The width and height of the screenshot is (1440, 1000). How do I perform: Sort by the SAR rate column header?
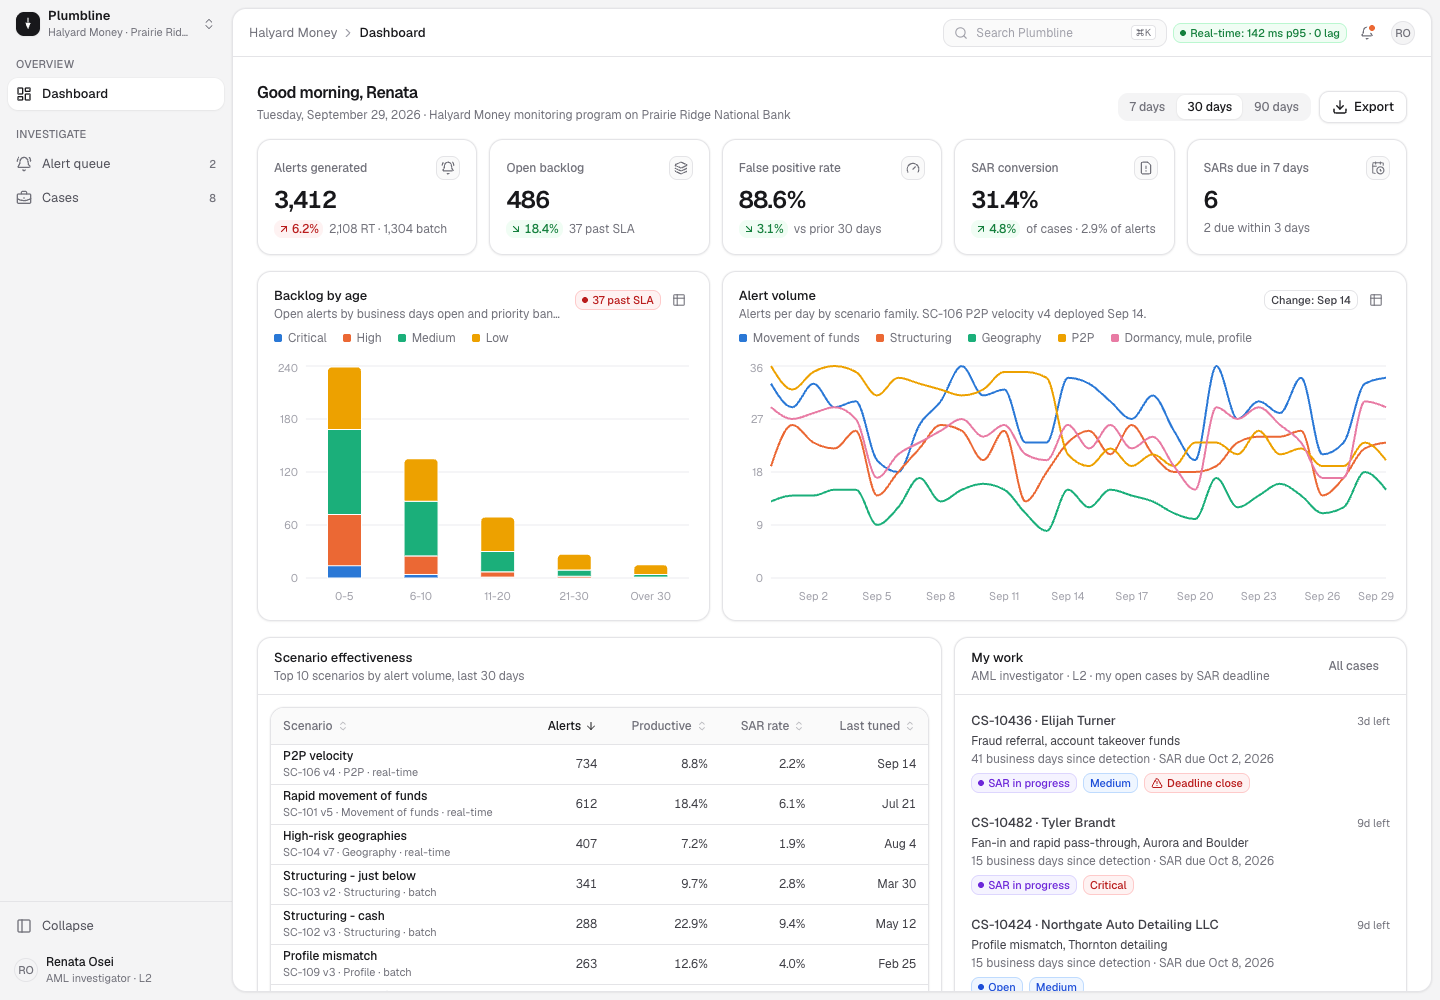(771, 726)
